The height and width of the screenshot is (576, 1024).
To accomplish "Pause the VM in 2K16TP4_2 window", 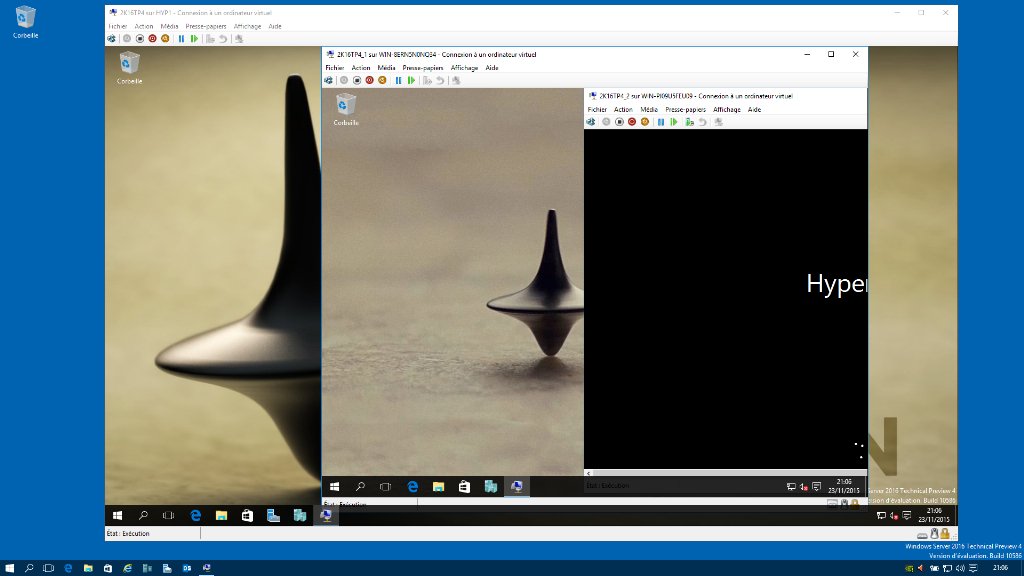I will [661, 122].
